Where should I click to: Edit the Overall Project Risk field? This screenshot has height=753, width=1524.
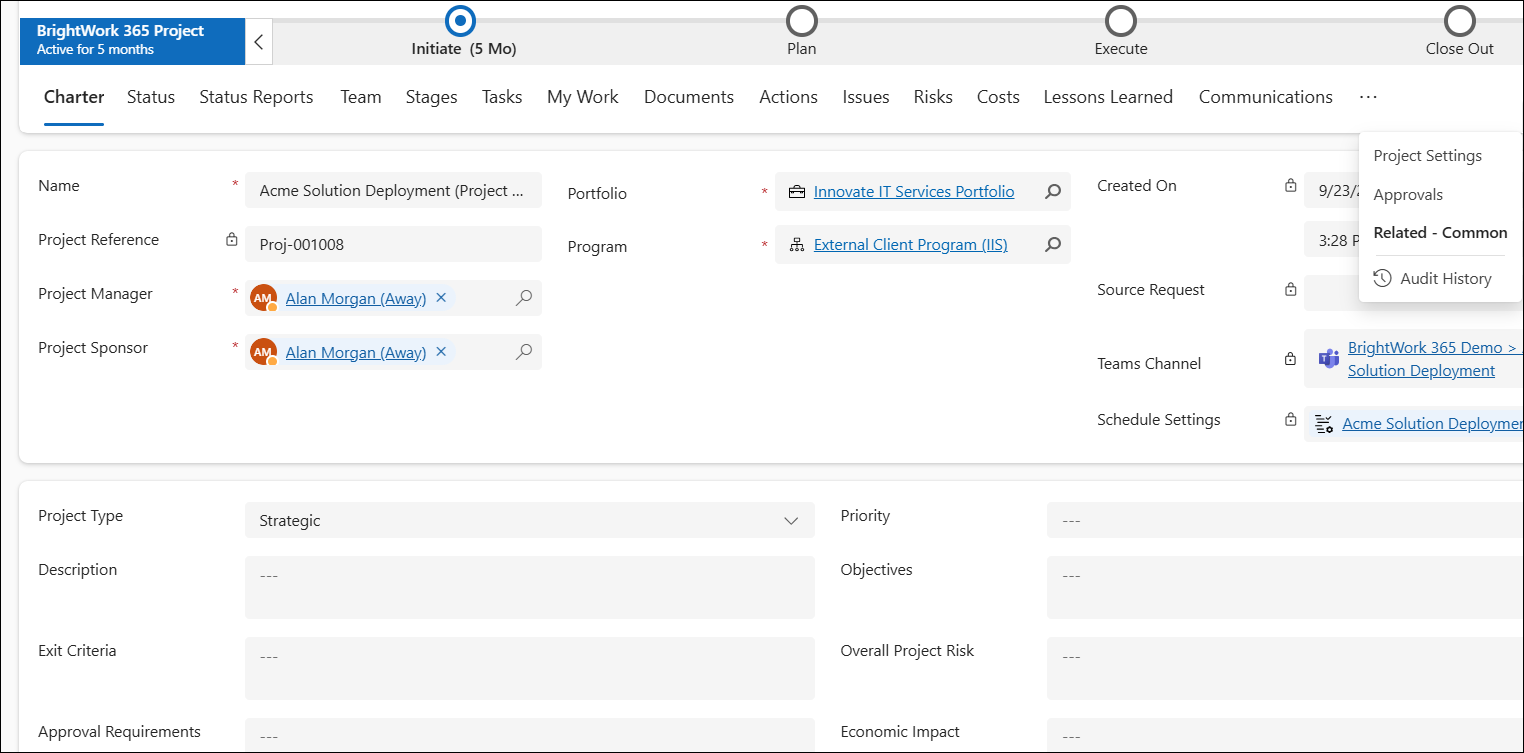[1284, 668]
